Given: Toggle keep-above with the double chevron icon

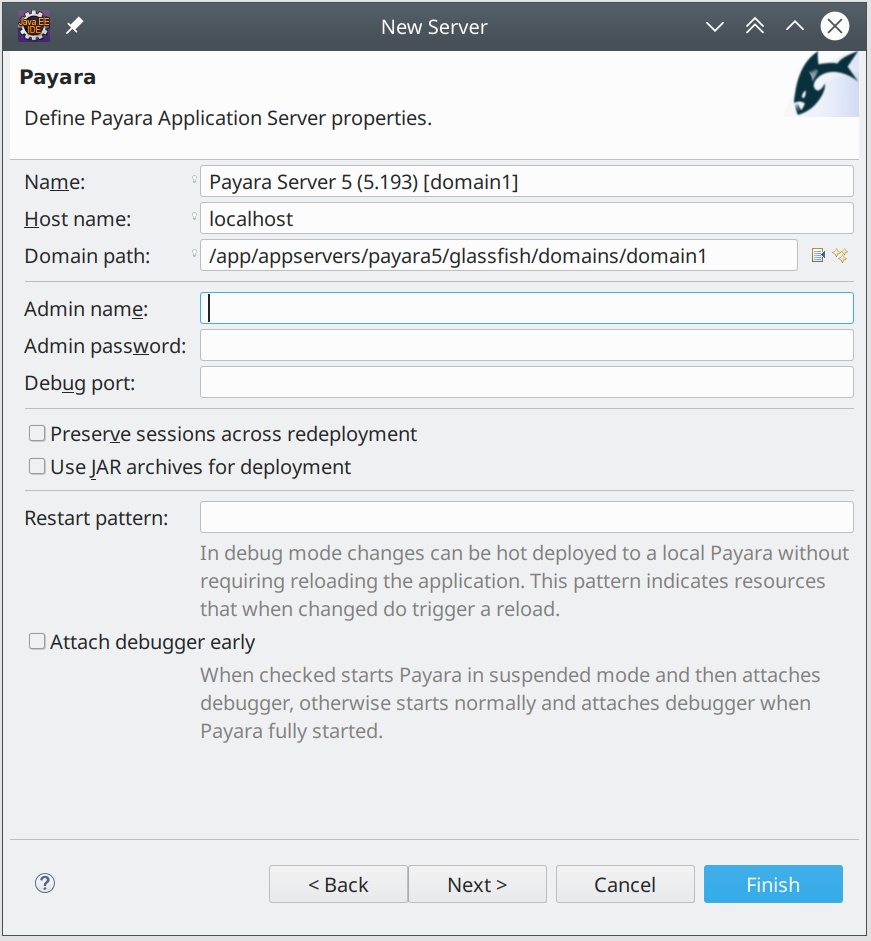Looking at the screenshot, I should coord(755,26).
